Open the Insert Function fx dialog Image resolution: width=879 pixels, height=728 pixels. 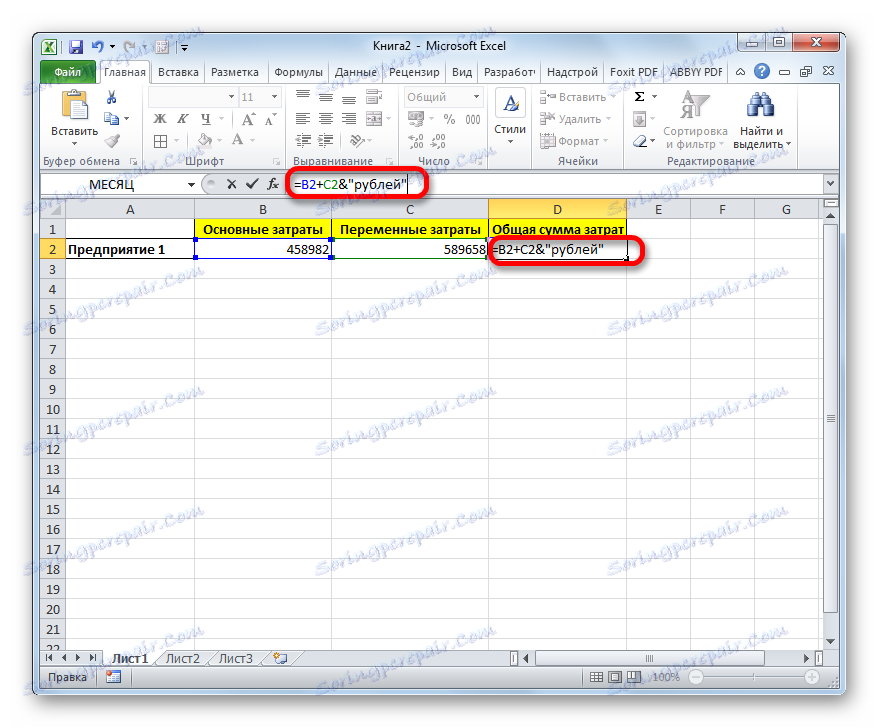[x=272, y=184]
